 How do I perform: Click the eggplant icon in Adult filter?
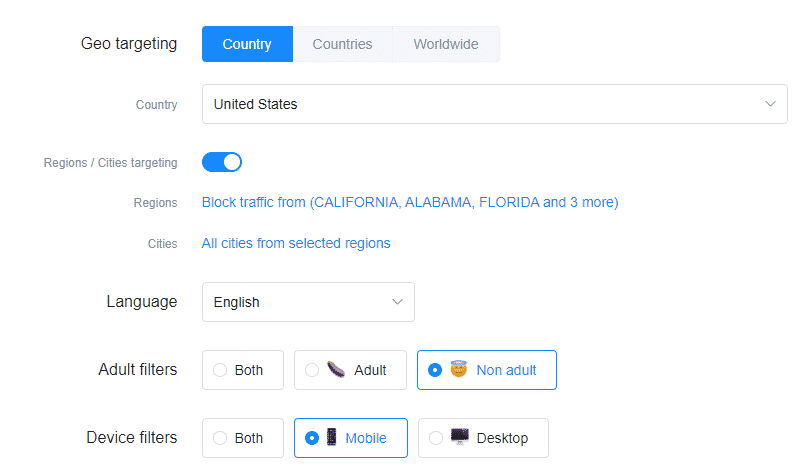[336, 369]
